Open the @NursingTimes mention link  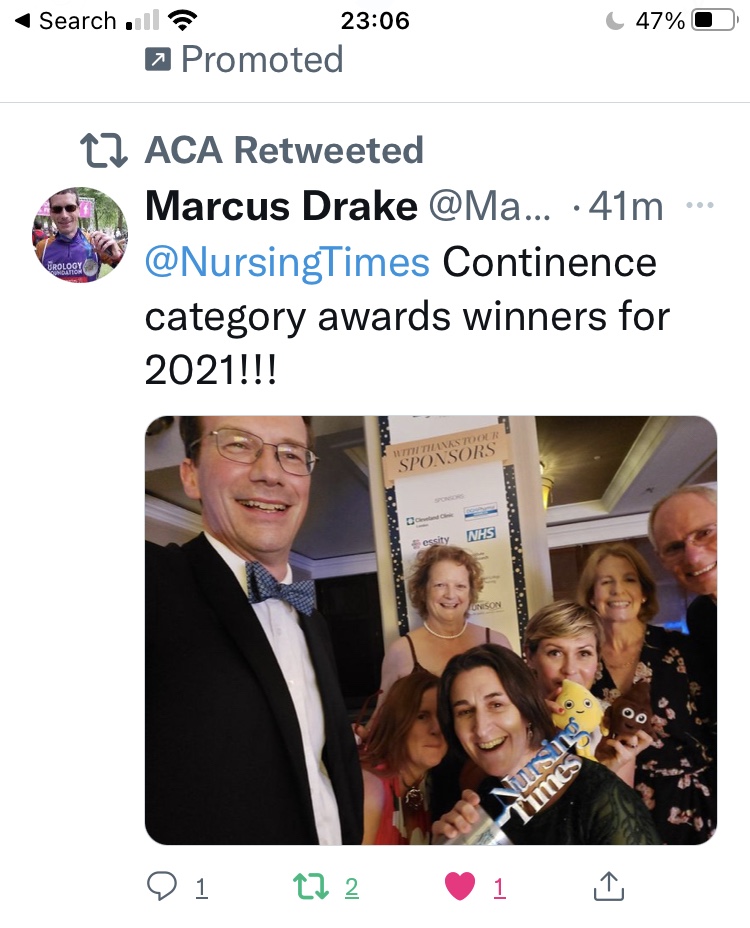(x=288, y=262)
